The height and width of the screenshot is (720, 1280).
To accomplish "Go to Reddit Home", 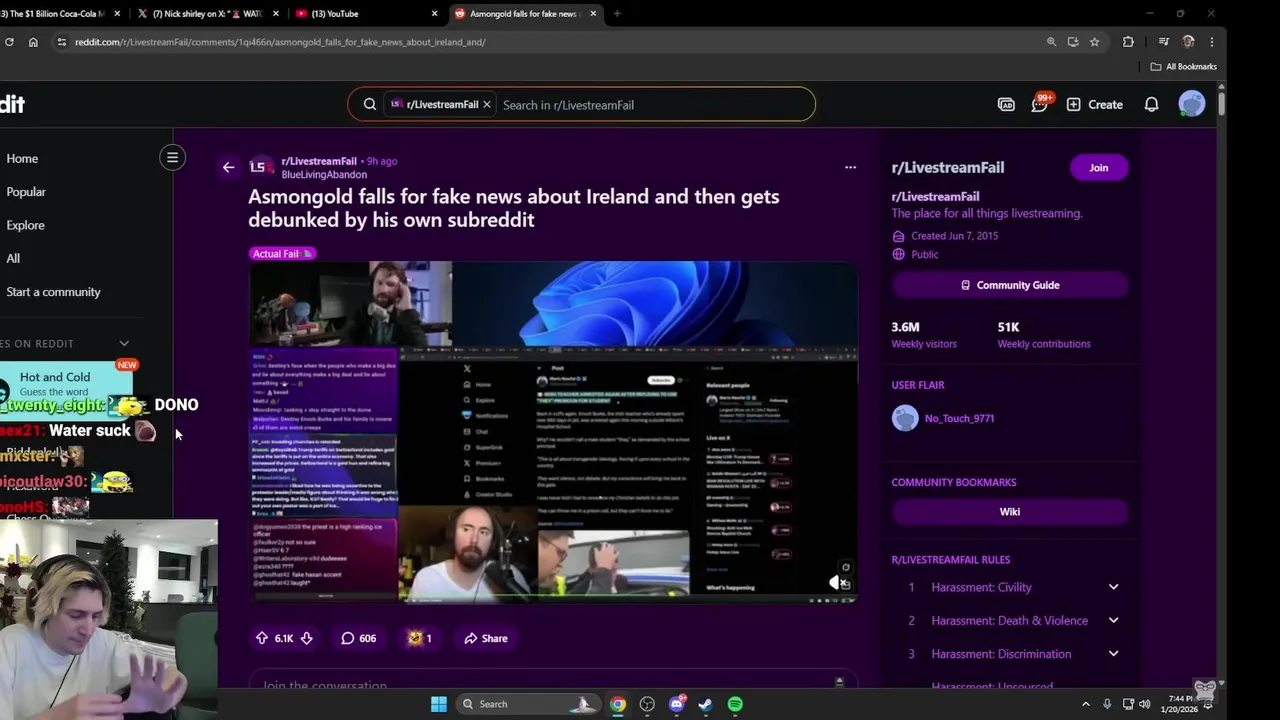I will 22,158.
